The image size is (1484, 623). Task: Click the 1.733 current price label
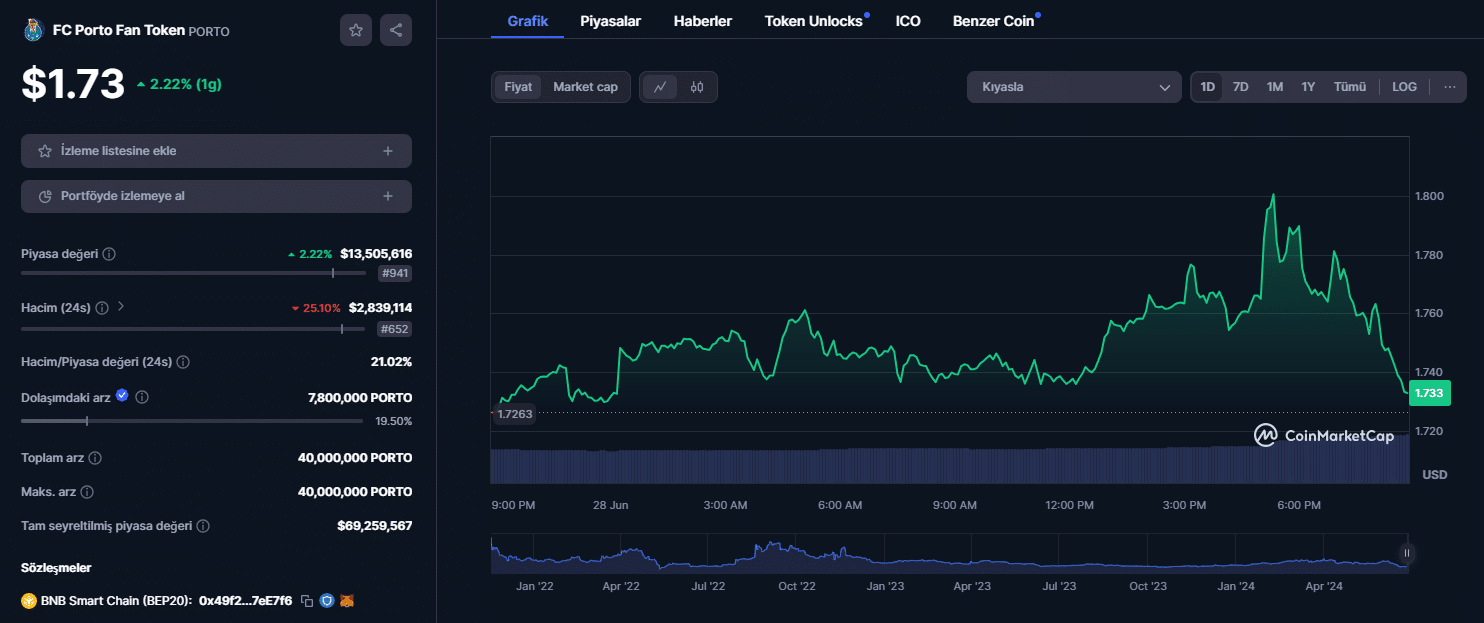click(1429, 393)
